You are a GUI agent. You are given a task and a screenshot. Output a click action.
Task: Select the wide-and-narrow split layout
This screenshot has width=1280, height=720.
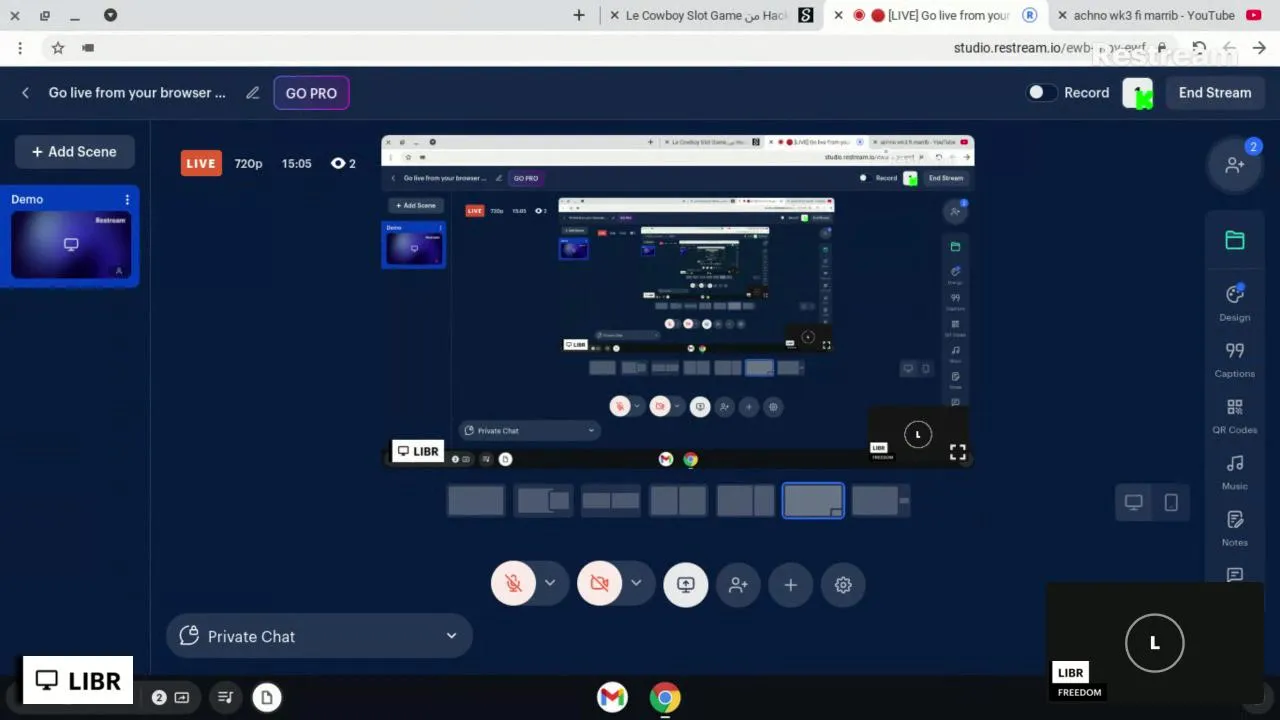[x=746, y=501]
